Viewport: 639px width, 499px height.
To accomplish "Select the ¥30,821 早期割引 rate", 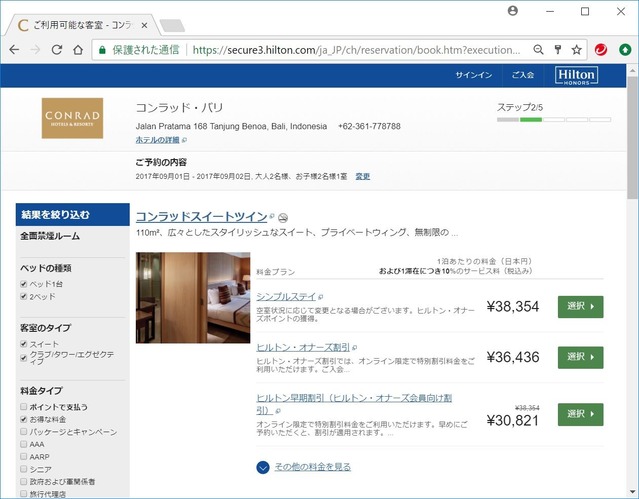I will (x=580, y=414).
